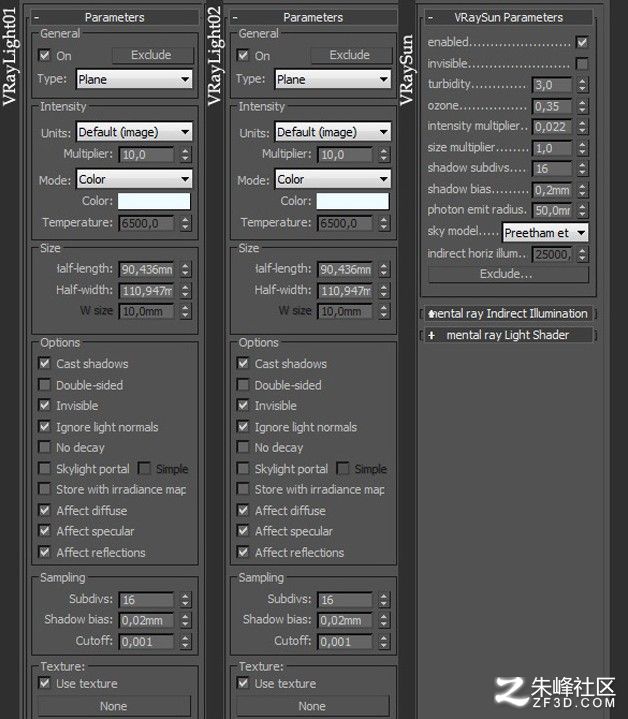Viewport: 628px width, 719px height.
Task: Adjust Shadow bias spinner in VRayLight01
Action: tap(185, 620)
